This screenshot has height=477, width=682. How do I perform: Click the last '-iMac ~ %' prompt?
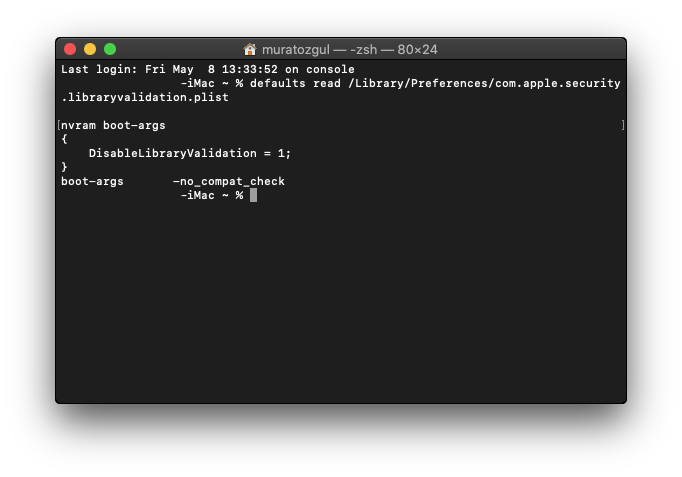tap(212, 196)
